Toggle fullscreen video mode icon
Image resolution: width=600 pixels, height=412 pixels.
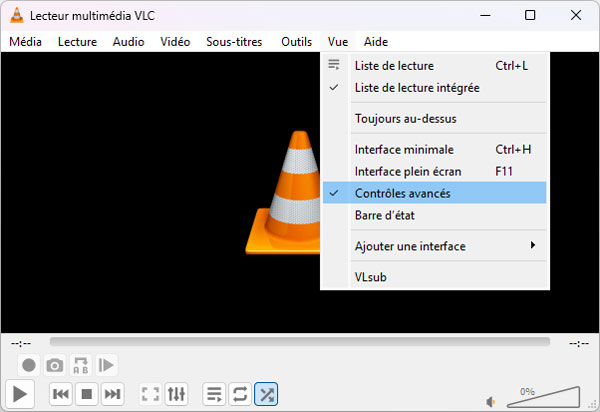(x=150, y=394)
